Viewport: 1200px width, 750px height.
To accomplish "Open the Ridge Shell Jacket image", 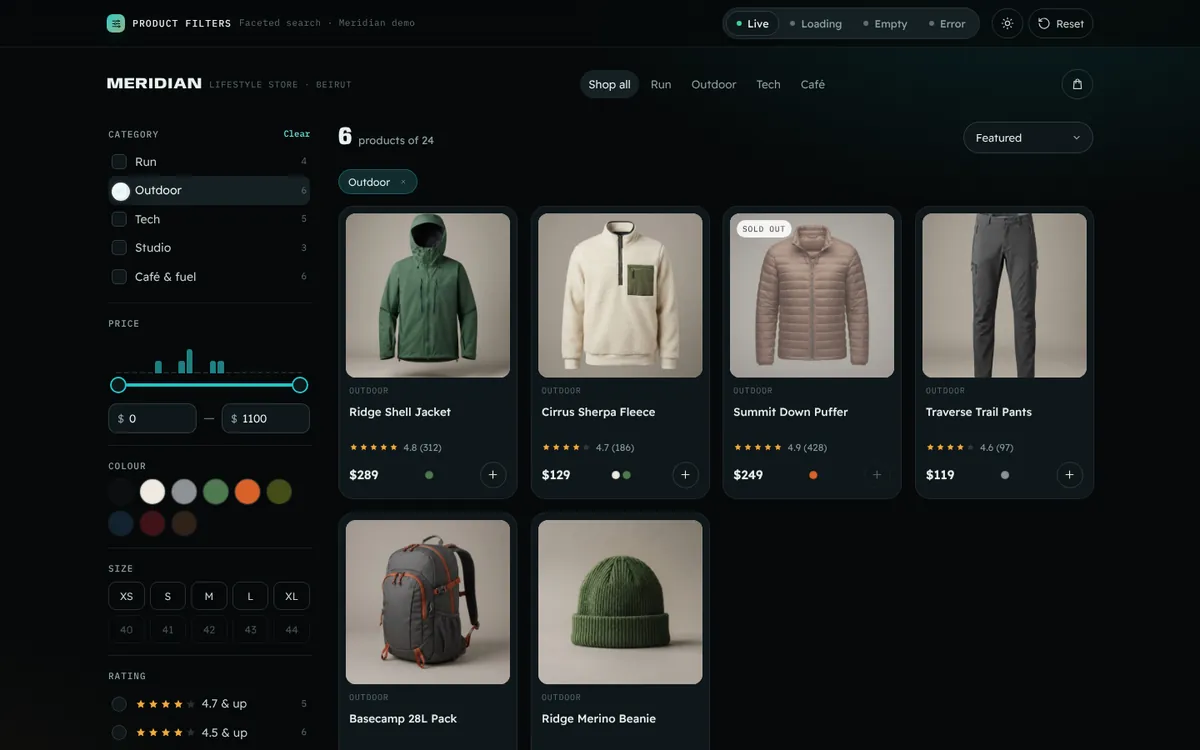I will (x=428, y=295).
